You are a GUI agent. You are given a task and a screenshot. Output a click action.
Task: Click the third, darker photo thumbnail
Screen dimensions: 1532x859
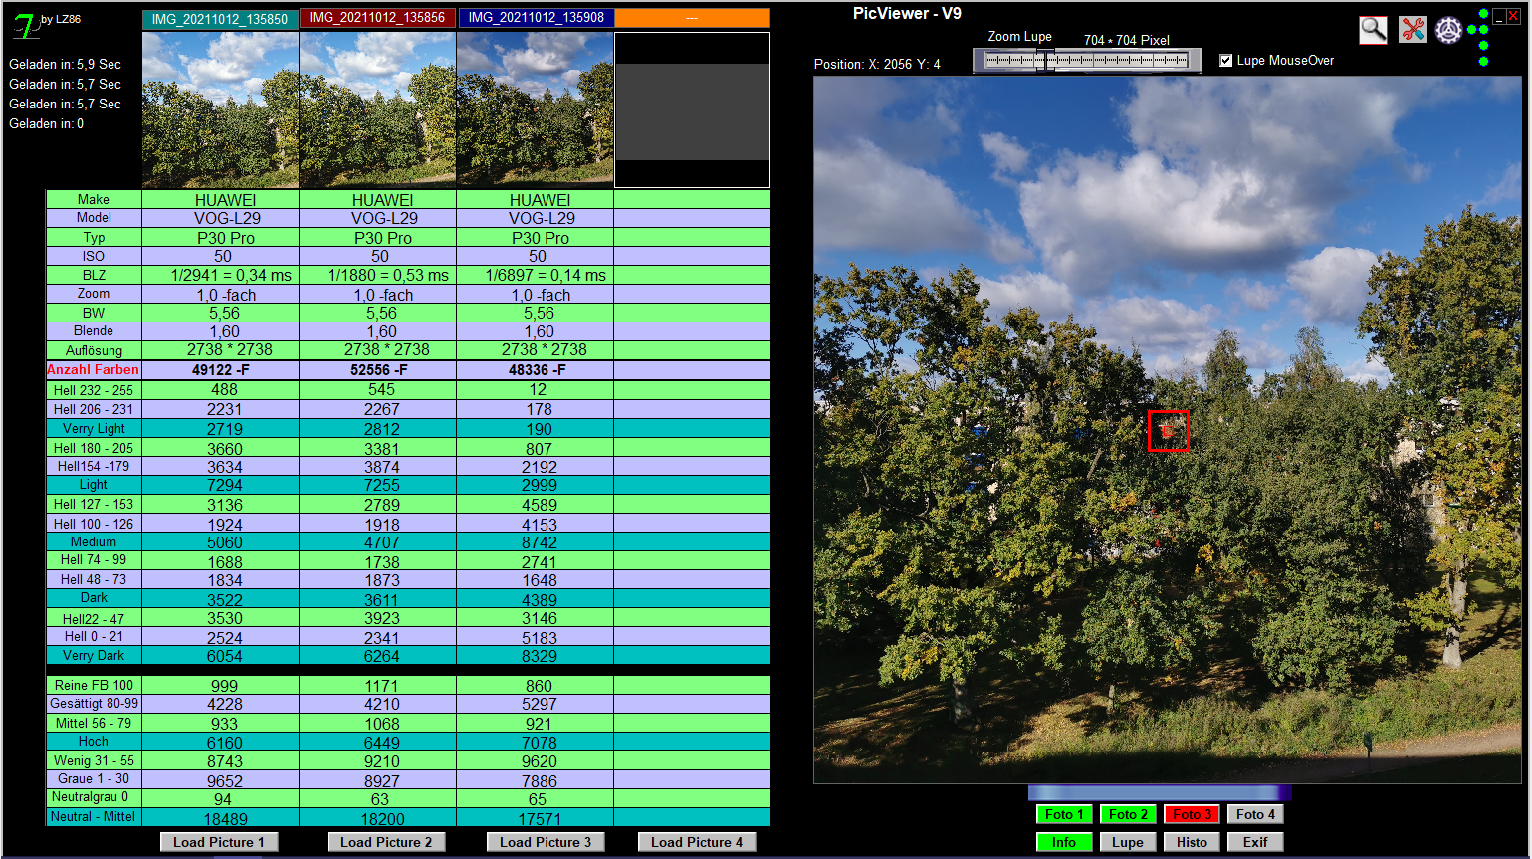click(x=536, y=109)
